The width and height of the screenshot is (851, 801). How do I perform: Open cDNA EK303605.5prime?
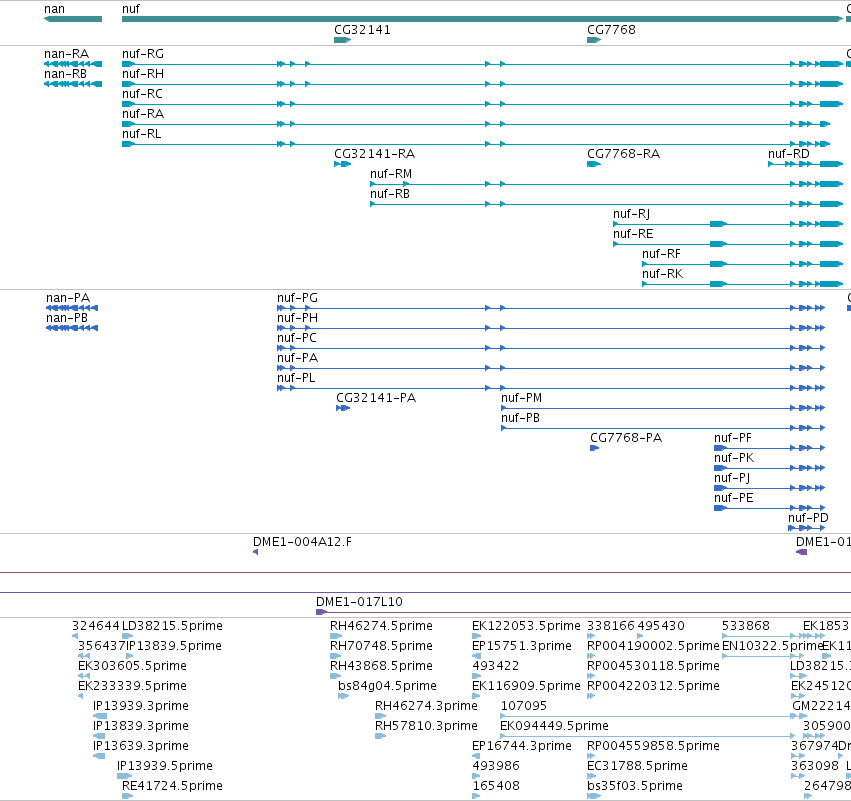(132, 666)
